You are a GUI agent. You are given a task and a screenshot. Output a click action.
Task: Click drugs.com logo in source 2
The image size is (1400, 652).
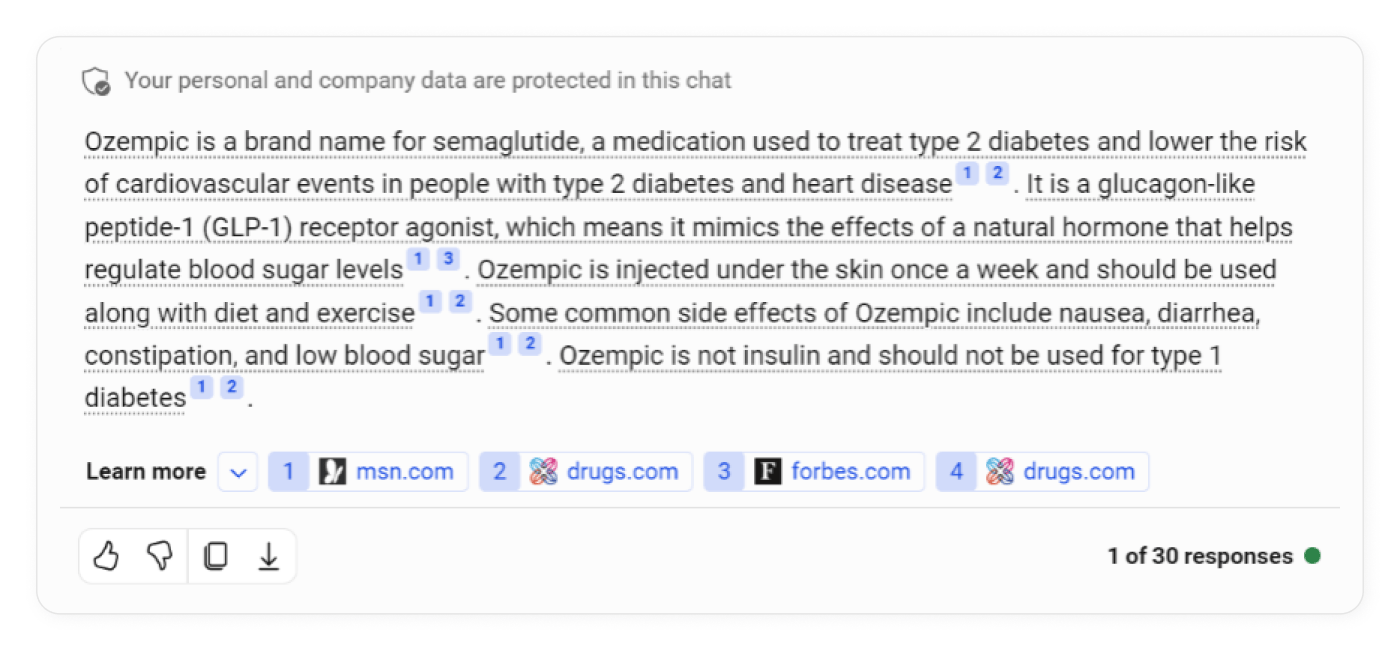543,472
